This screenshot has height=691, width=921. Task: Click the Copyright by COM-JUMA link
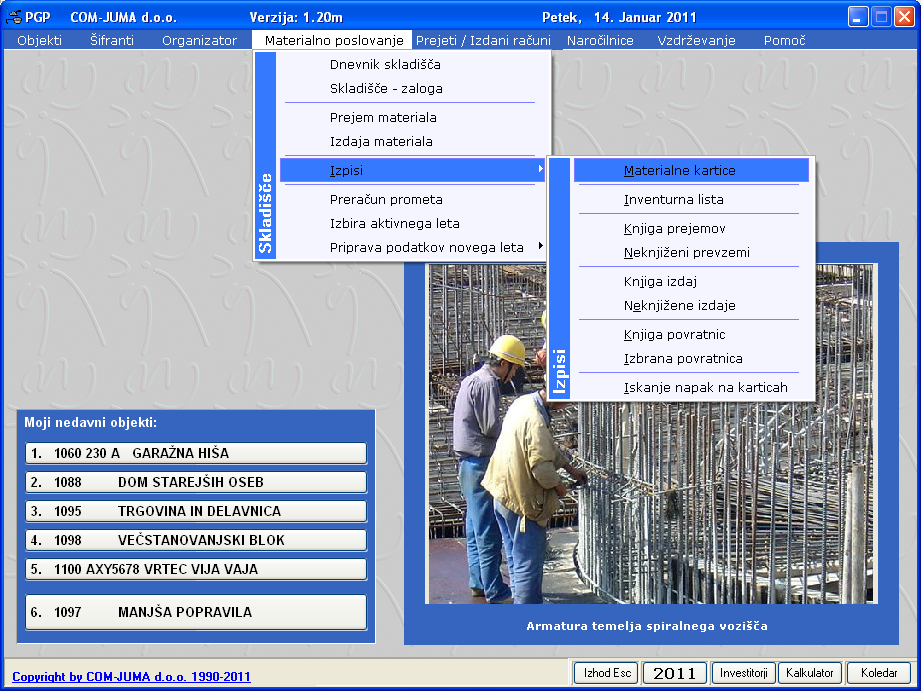[131, 677]
